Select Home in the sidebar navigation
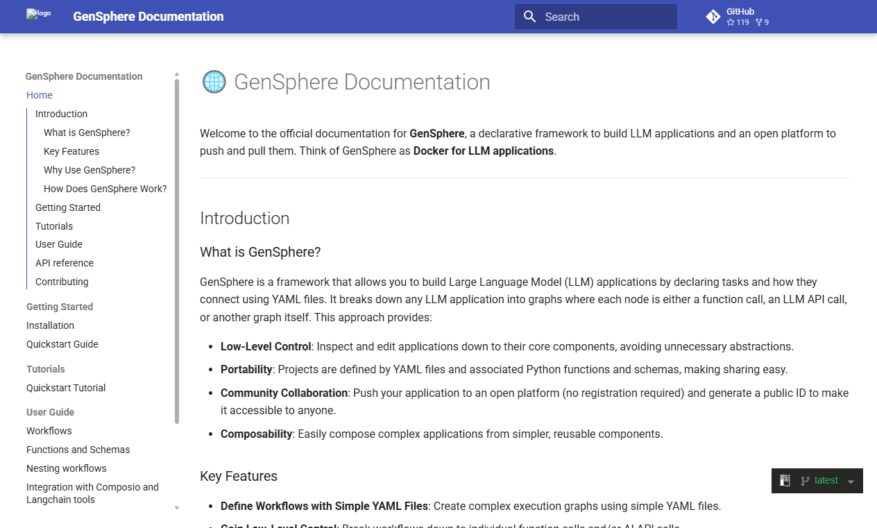The image size is (877, 528). point(39,95)
